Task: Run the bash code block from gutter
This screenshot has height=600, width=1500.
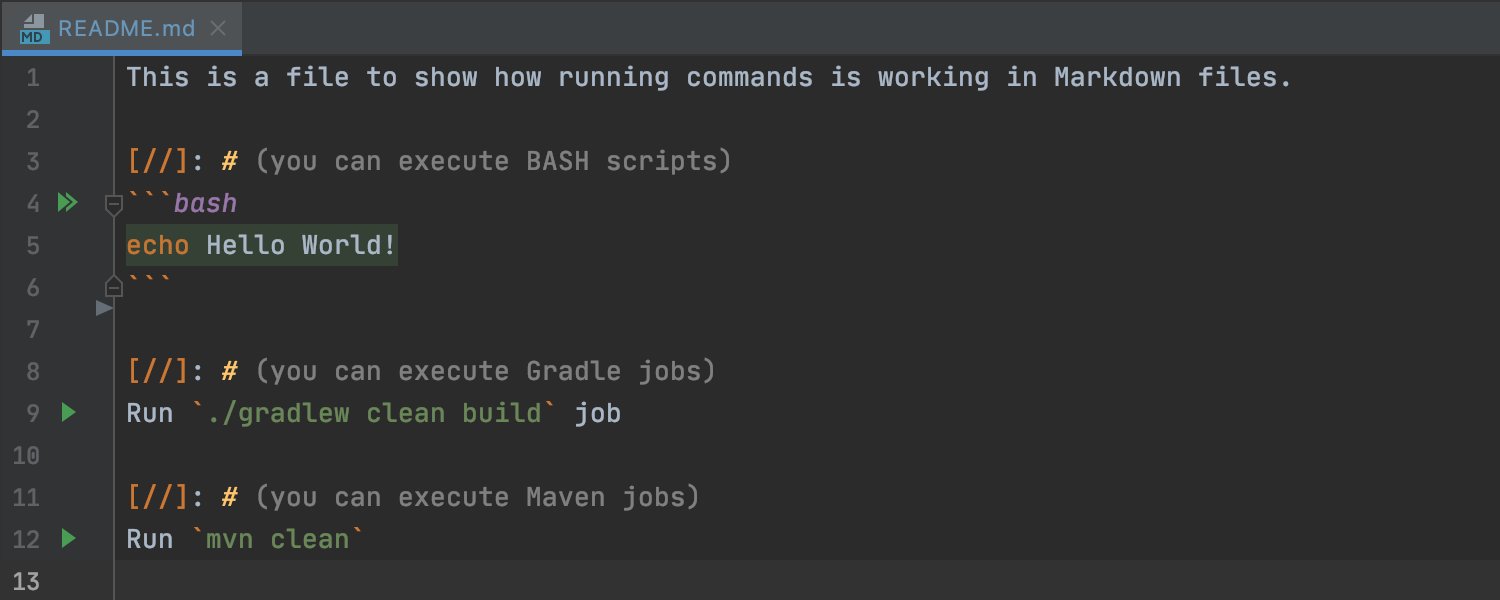Action: coord(67,203)
